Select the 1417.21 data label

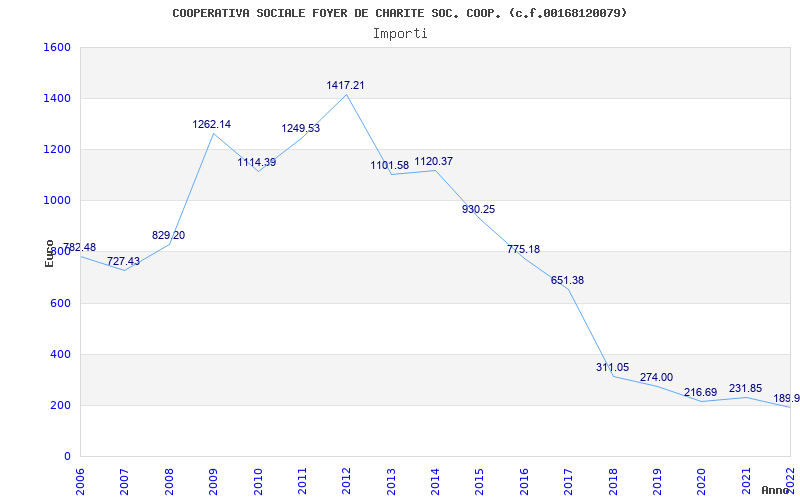click(x=345, y=85)
